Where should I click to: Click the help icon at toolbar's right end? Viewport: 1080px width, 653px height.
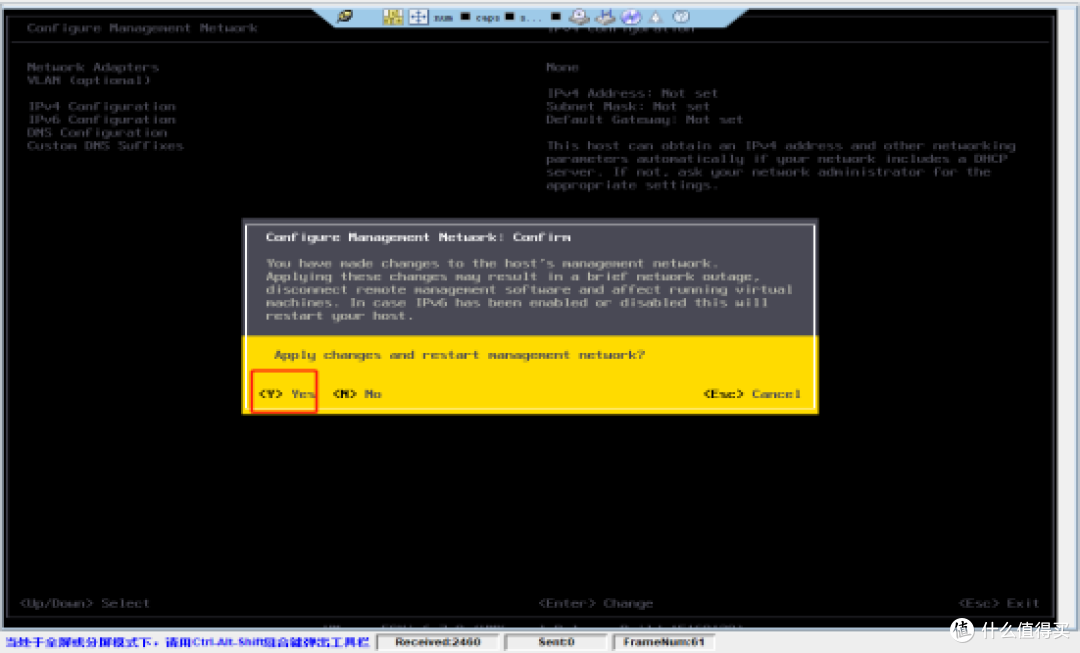click(x=681, y=17)
